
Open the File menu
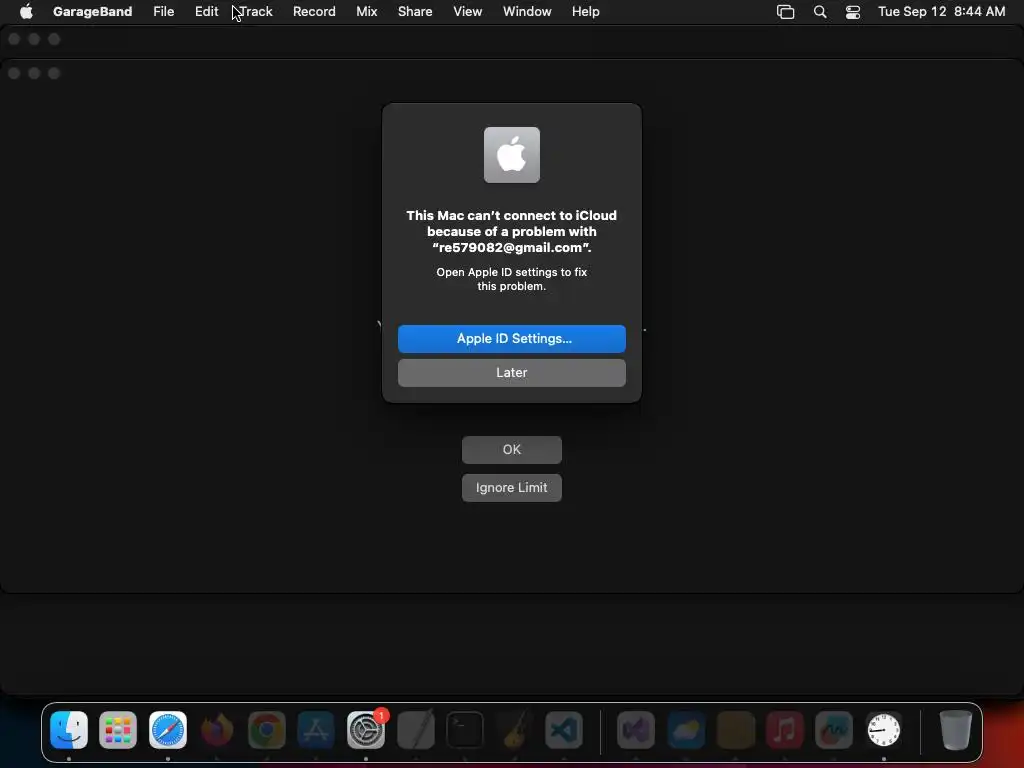pos(163,11)
